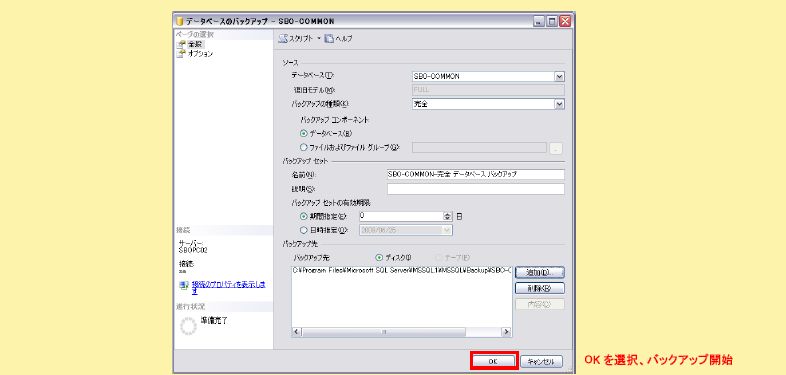The height and width of the screenshot is (375, 786).
Task: Select the General (全般) page
Action: pos(191,45)
